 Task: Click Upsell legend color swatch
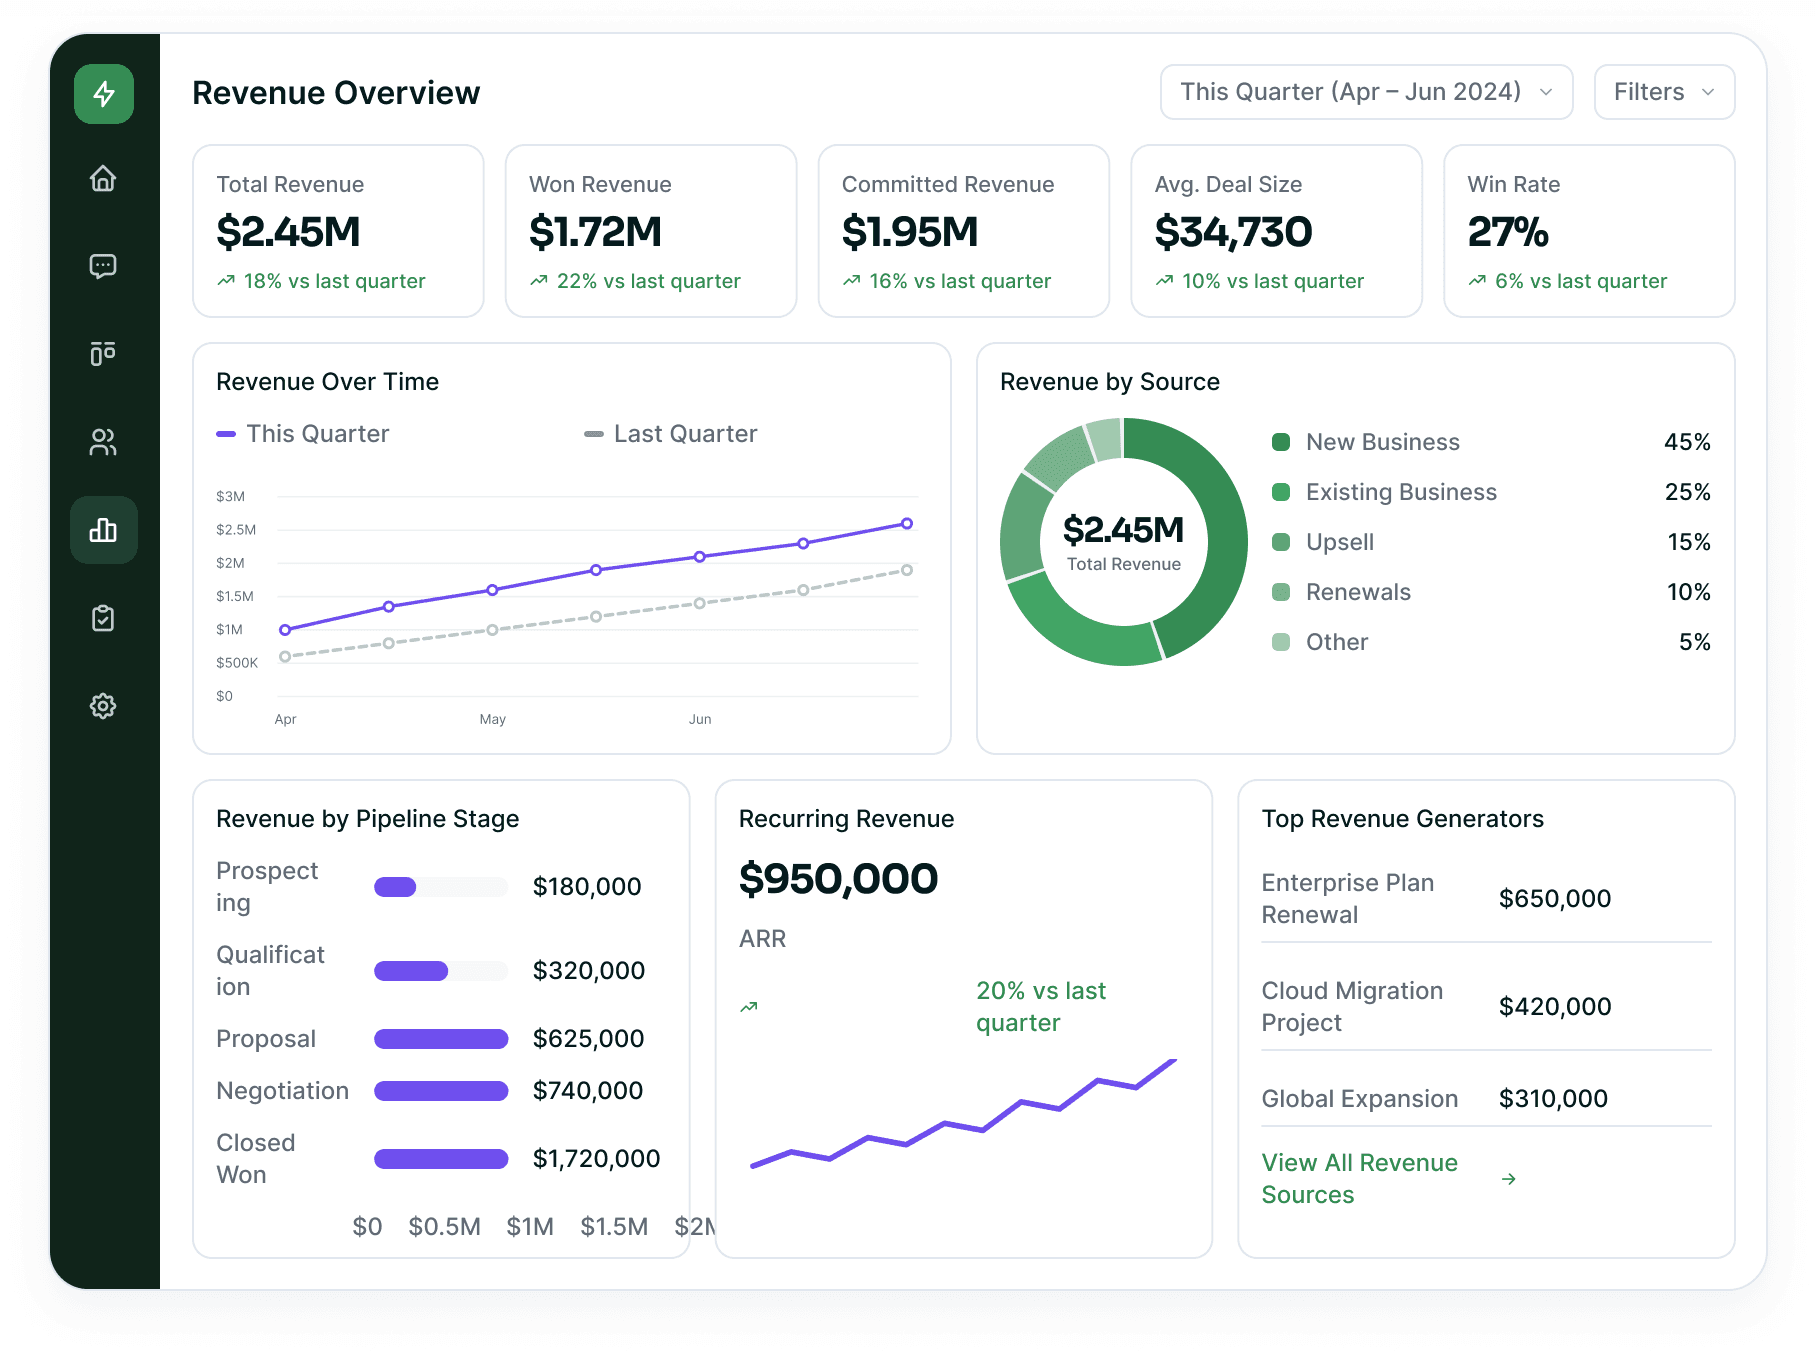pos(1281,542)
